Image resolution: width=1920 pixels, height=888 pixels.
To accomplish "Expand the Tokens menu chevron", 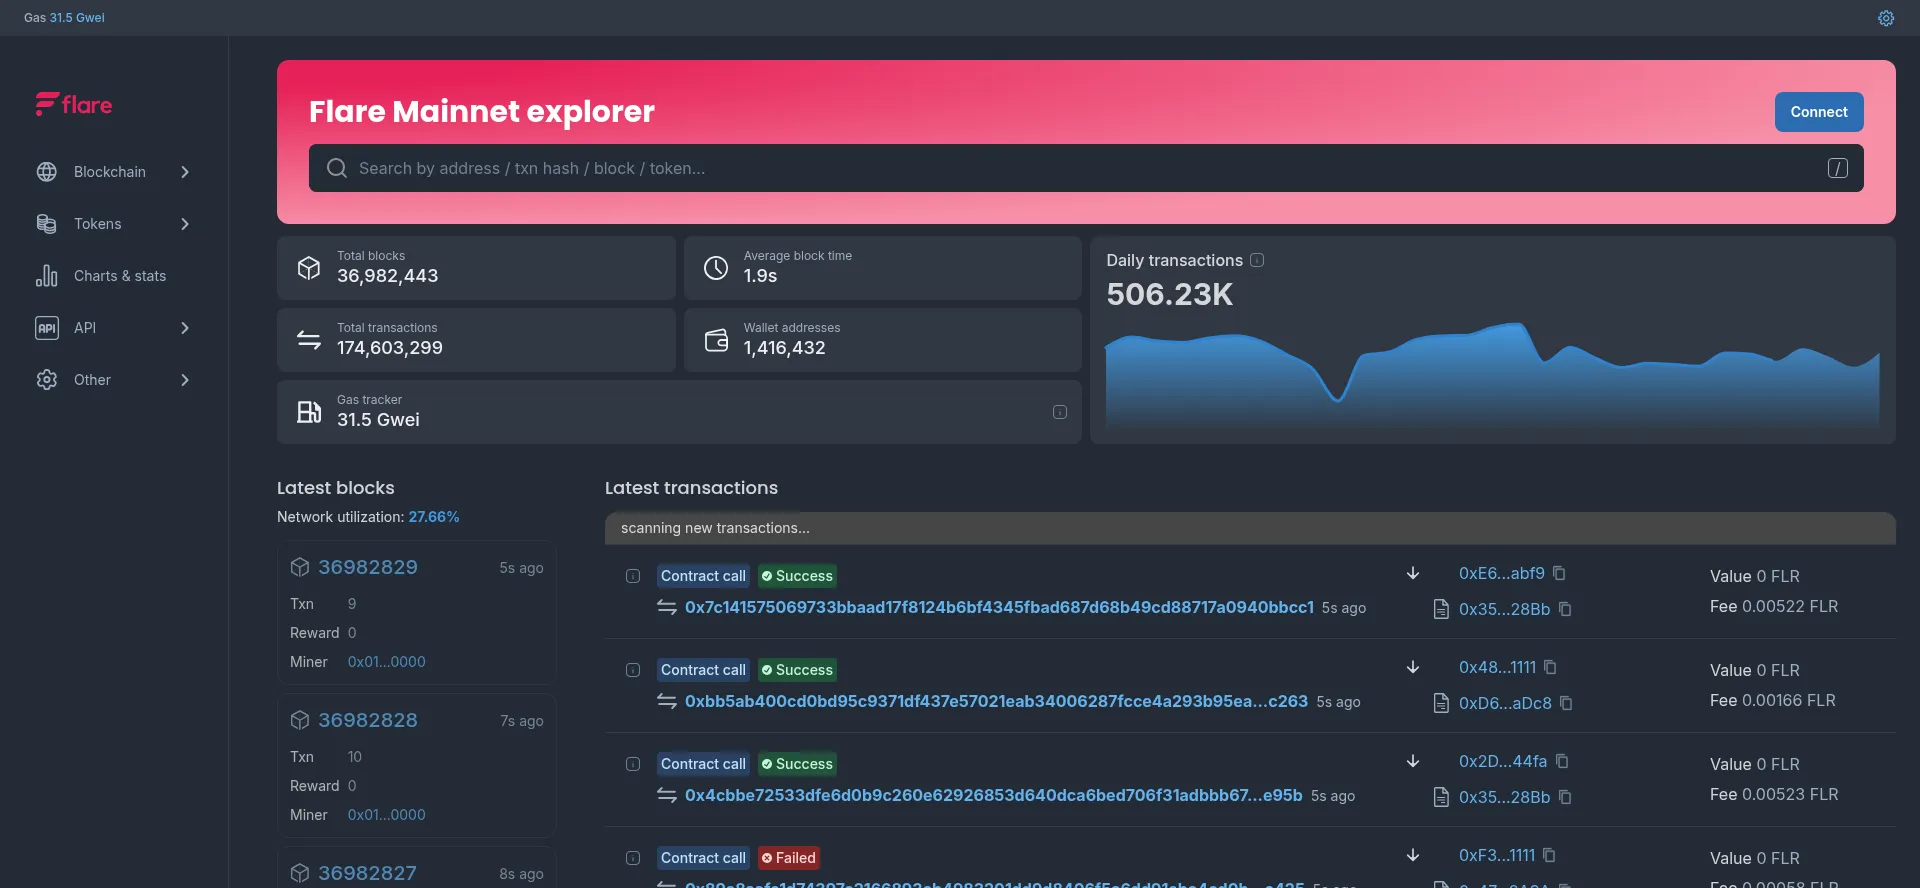I will (185, 224).
